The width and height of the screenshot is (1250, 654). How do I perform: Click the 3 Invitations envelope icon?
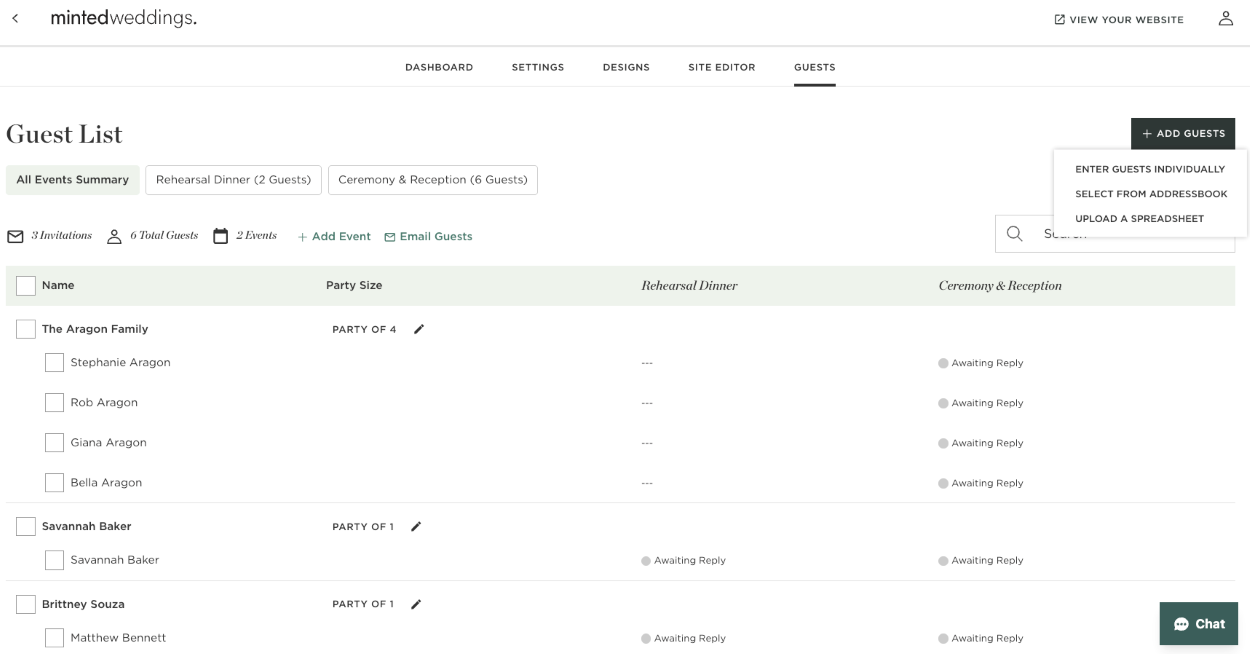15,236
